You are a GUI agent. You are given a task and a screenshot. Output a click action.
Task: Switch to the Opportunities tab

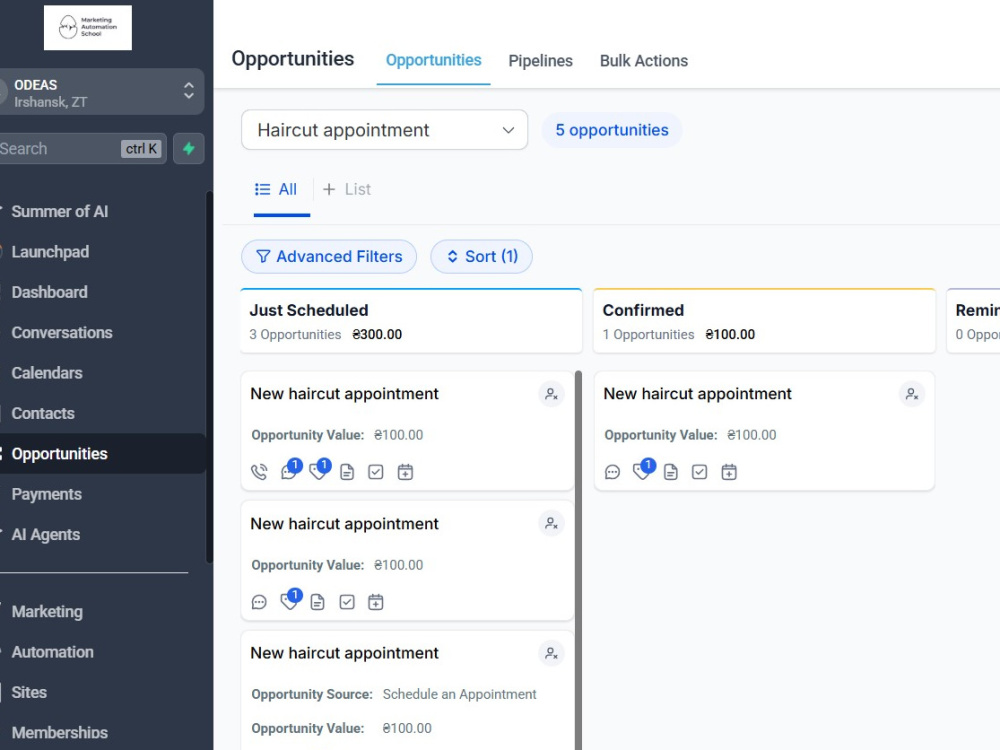(x=433, y=61)
